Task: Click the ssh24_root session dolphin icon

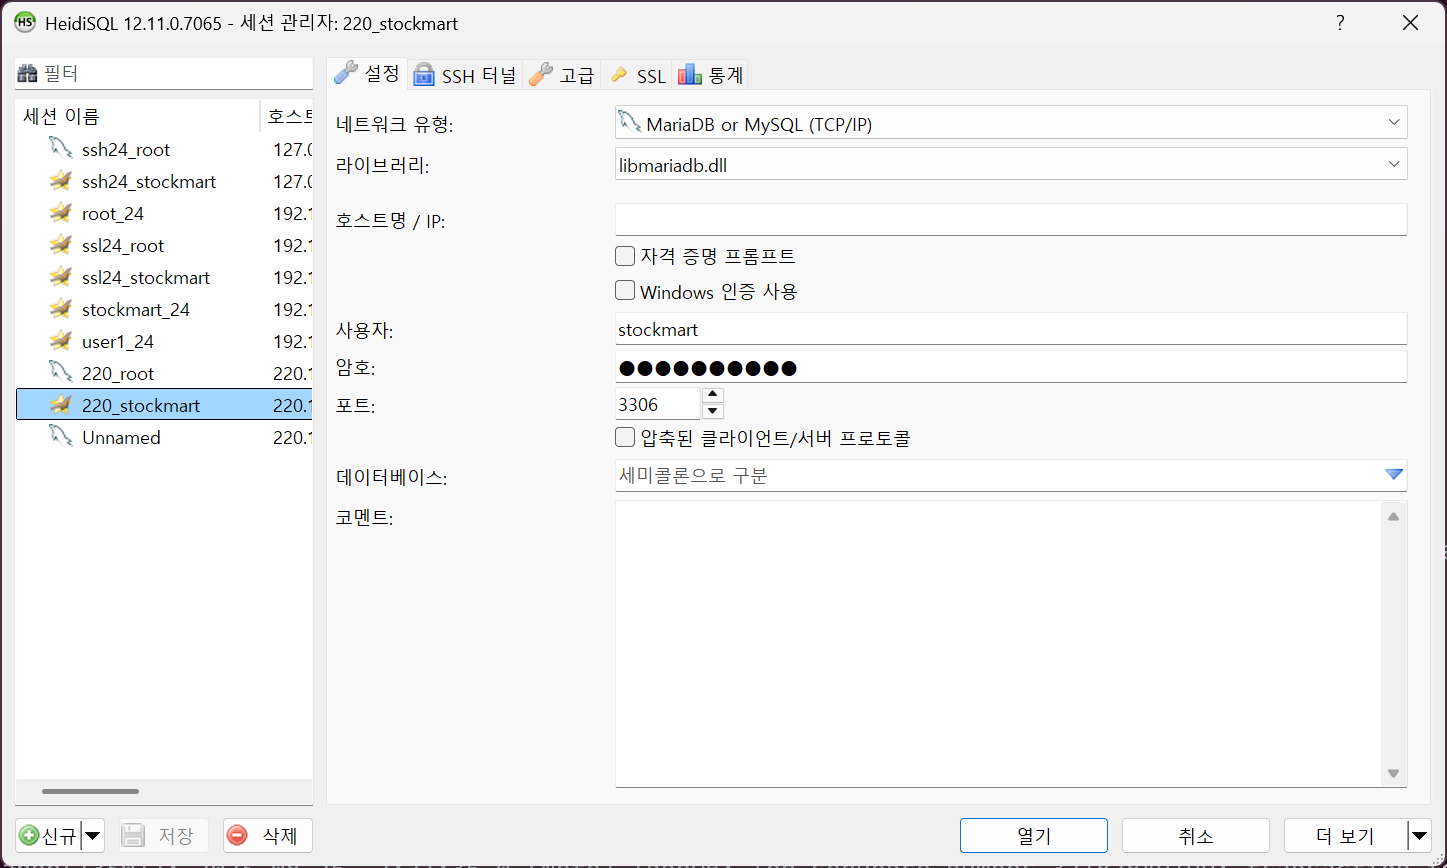Action: pos(61,149)
